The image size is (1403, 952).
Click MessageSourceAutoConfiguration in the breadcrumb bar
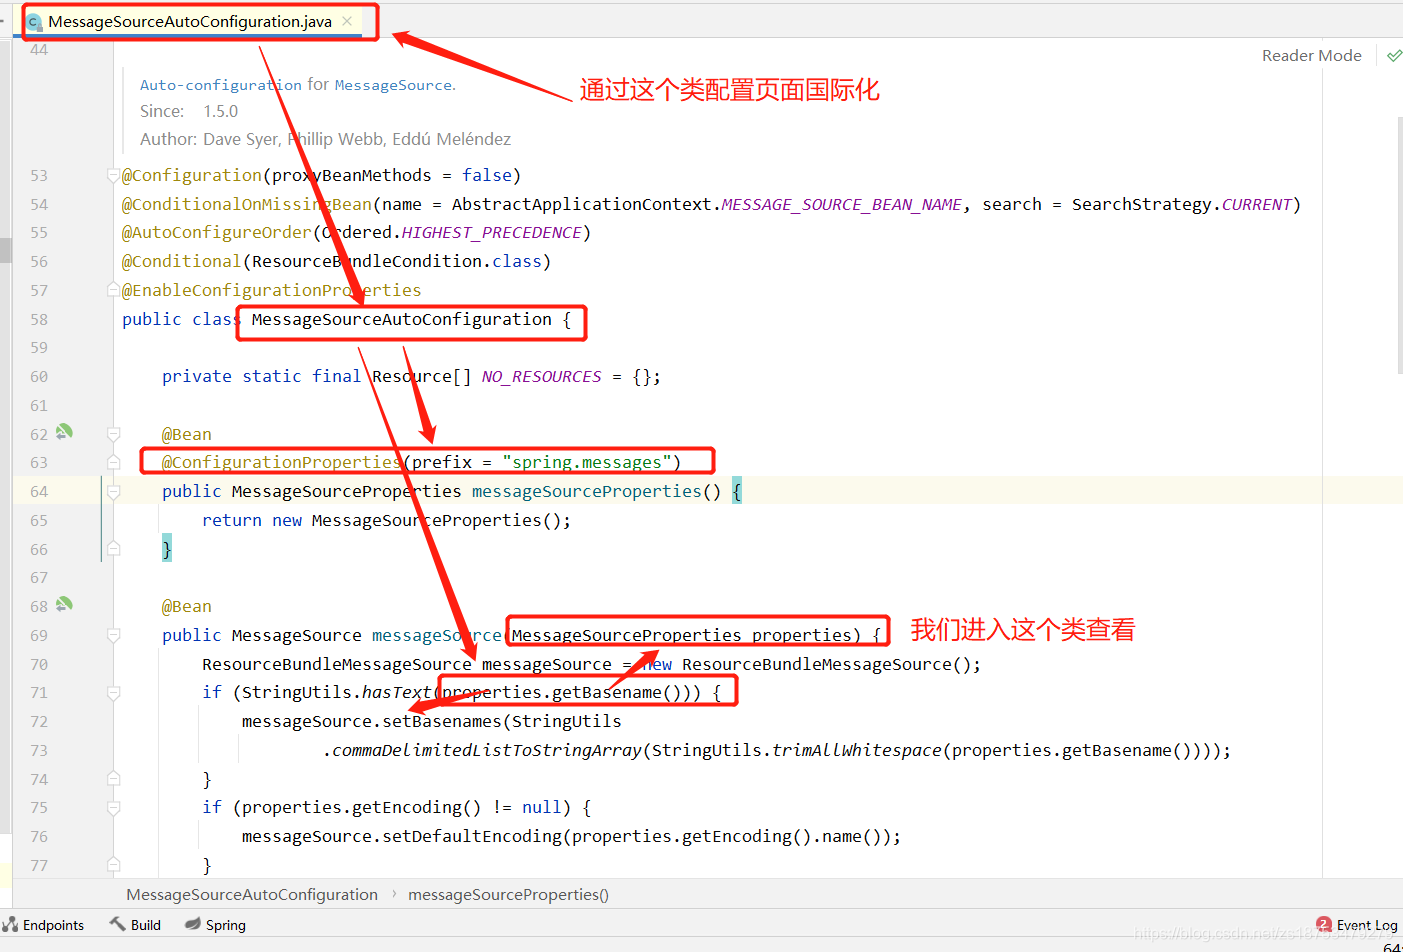coord(252,895)
